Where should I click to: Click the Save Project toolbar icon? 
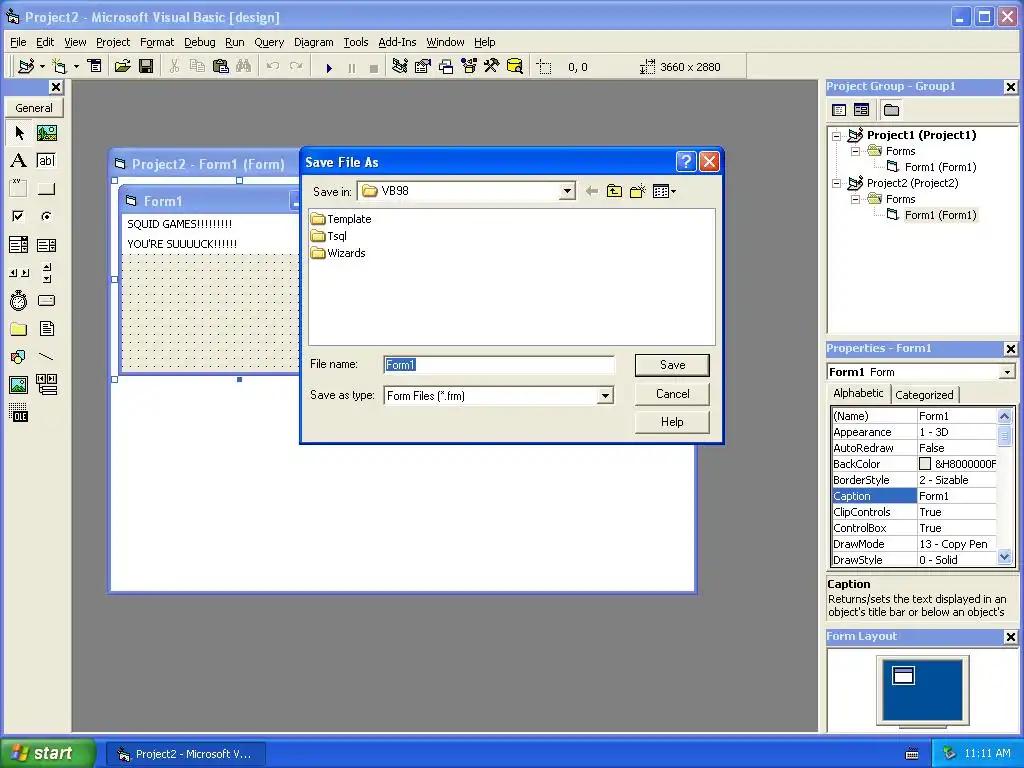pos(146,66)
